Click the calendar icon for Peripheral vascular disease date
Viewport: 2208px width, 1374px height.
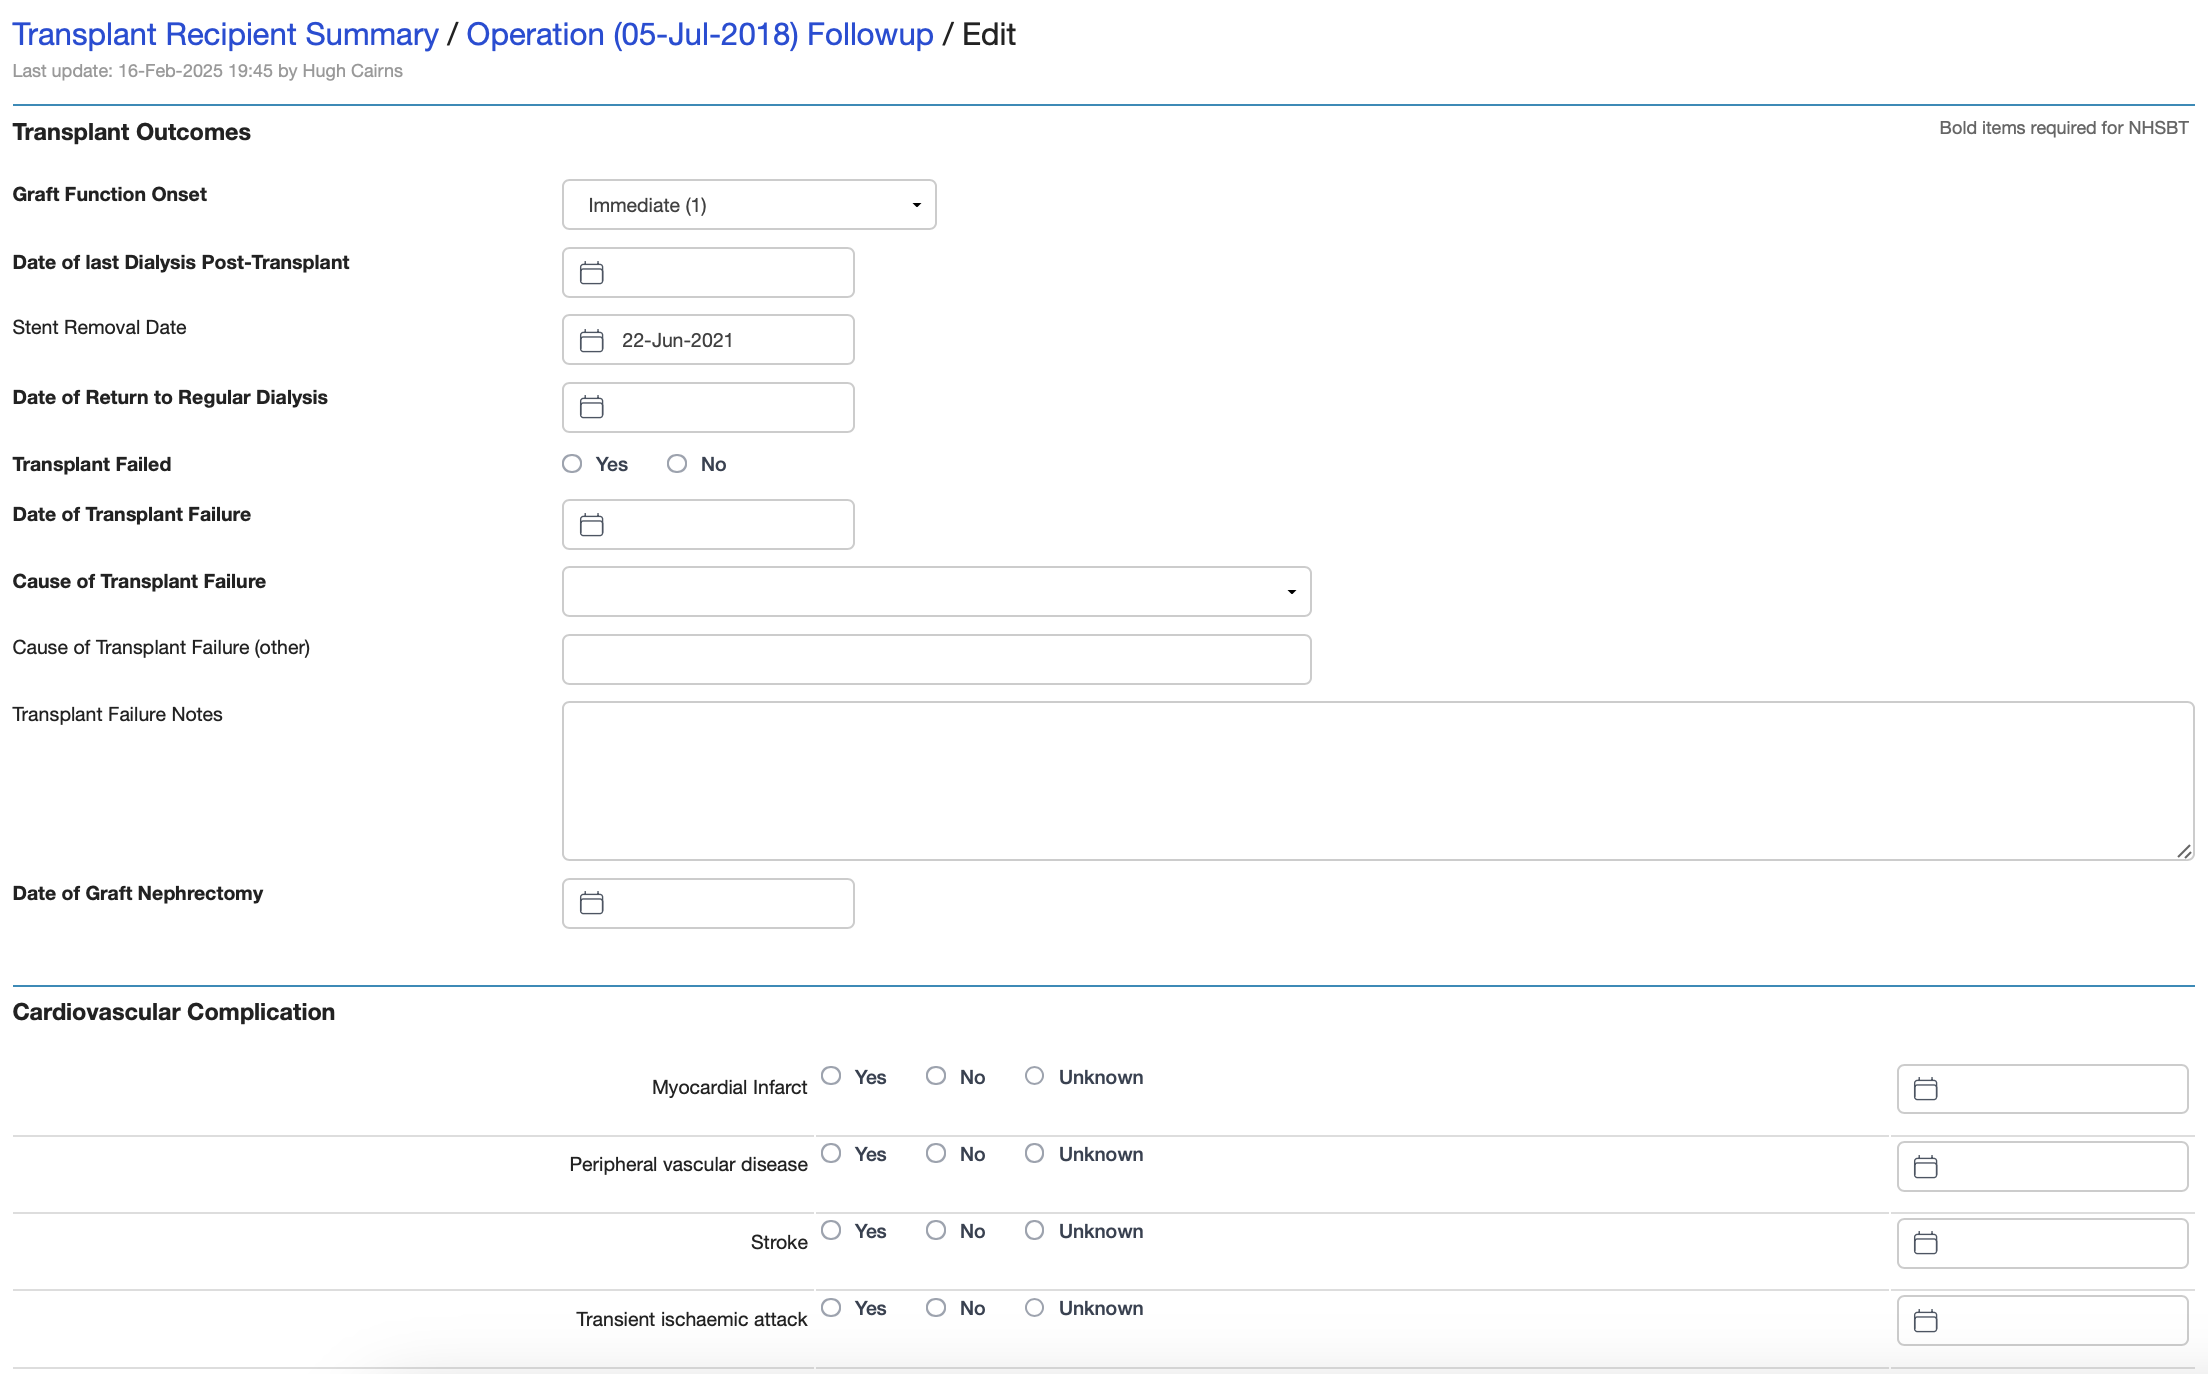point(1926,1165)
